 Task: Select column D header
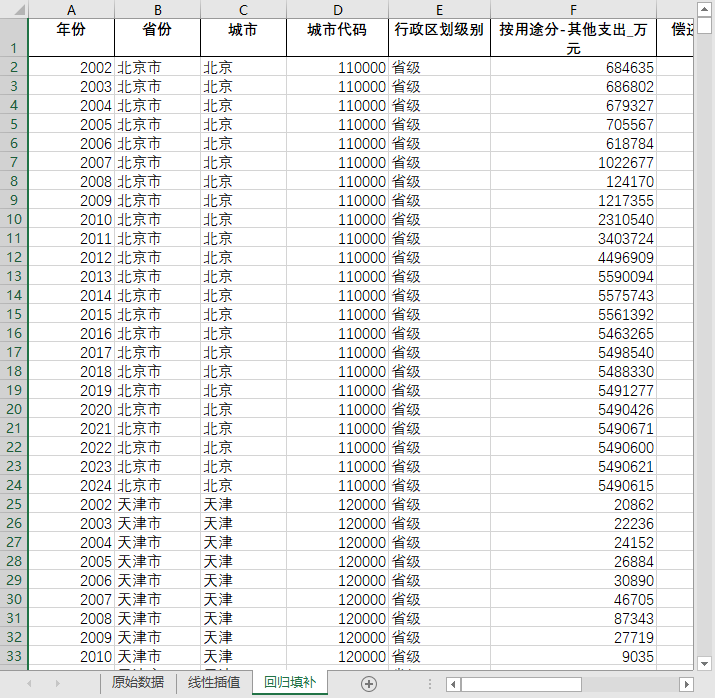click(337, 10)
